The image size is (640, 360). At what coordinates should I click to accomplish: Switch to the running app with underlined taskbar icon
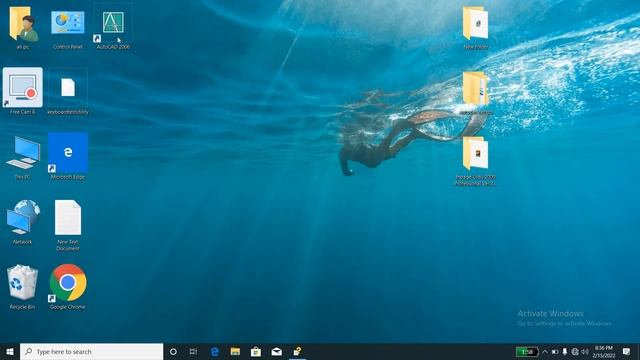pyautogui.click(x=298, y=351)
